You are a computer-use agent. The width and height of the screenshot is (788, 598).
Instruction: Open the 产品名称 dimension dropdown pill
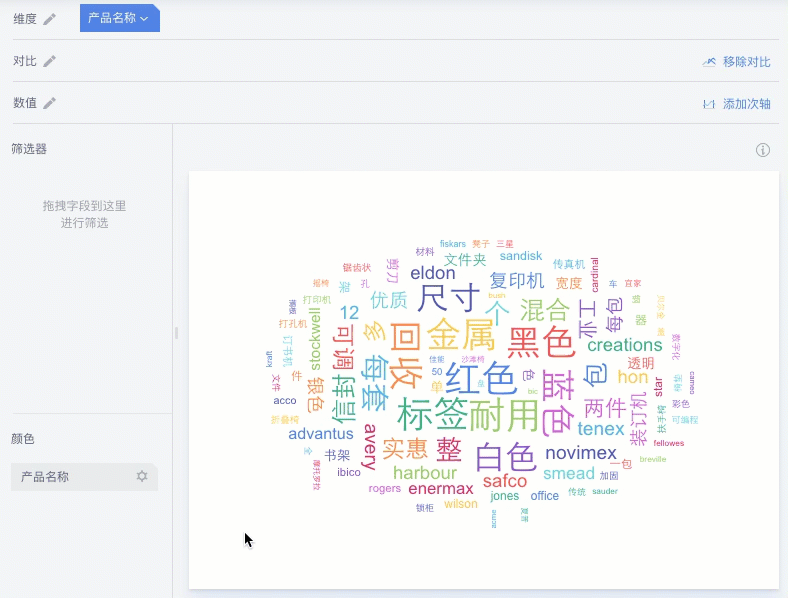point(120,18)
